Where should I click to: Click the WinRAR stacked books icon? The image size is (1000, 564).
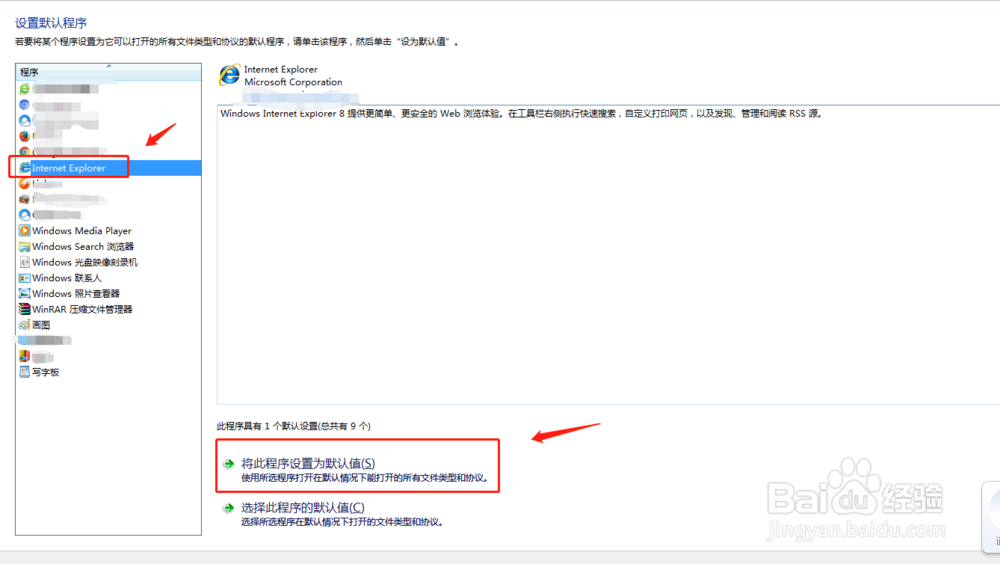(24, 309)
